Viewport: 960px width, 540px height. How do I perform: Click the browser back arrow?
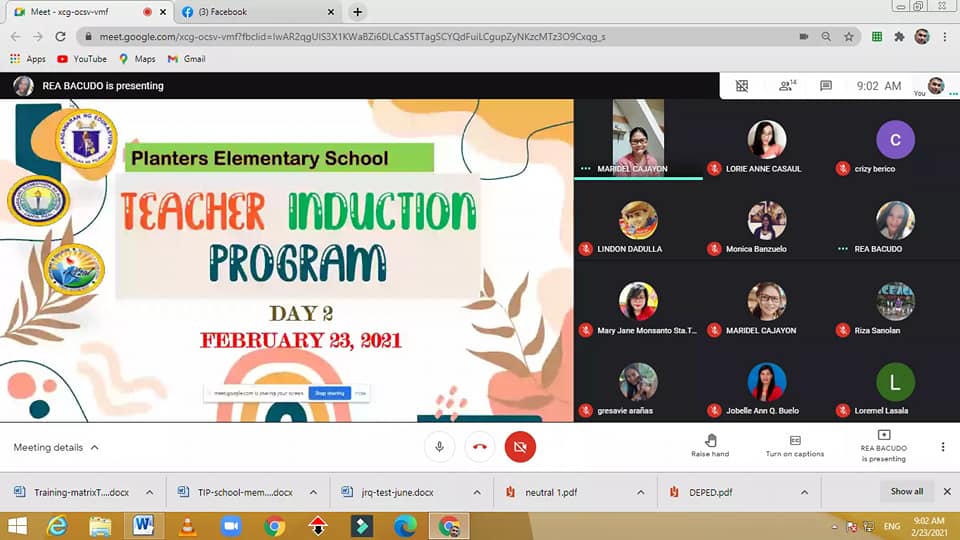click(x=15, y=37)
